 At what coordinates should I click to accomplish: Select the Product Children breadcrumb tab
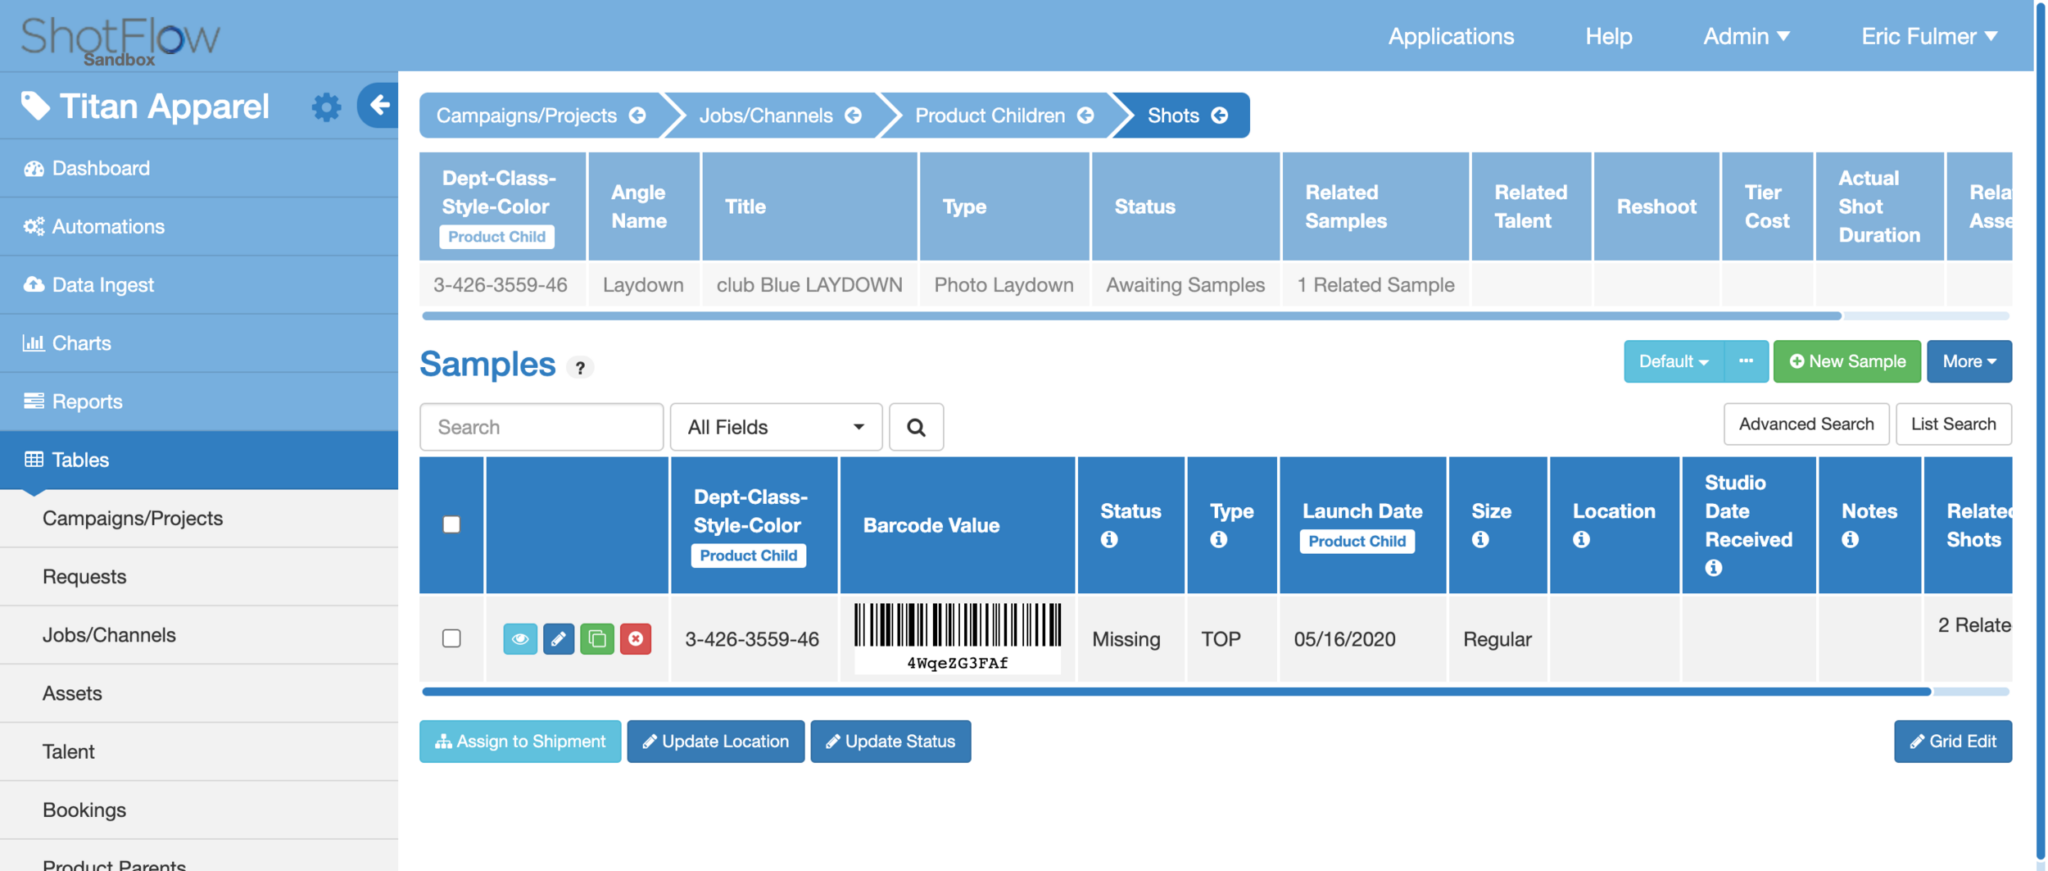click(x=1002, y=116)
